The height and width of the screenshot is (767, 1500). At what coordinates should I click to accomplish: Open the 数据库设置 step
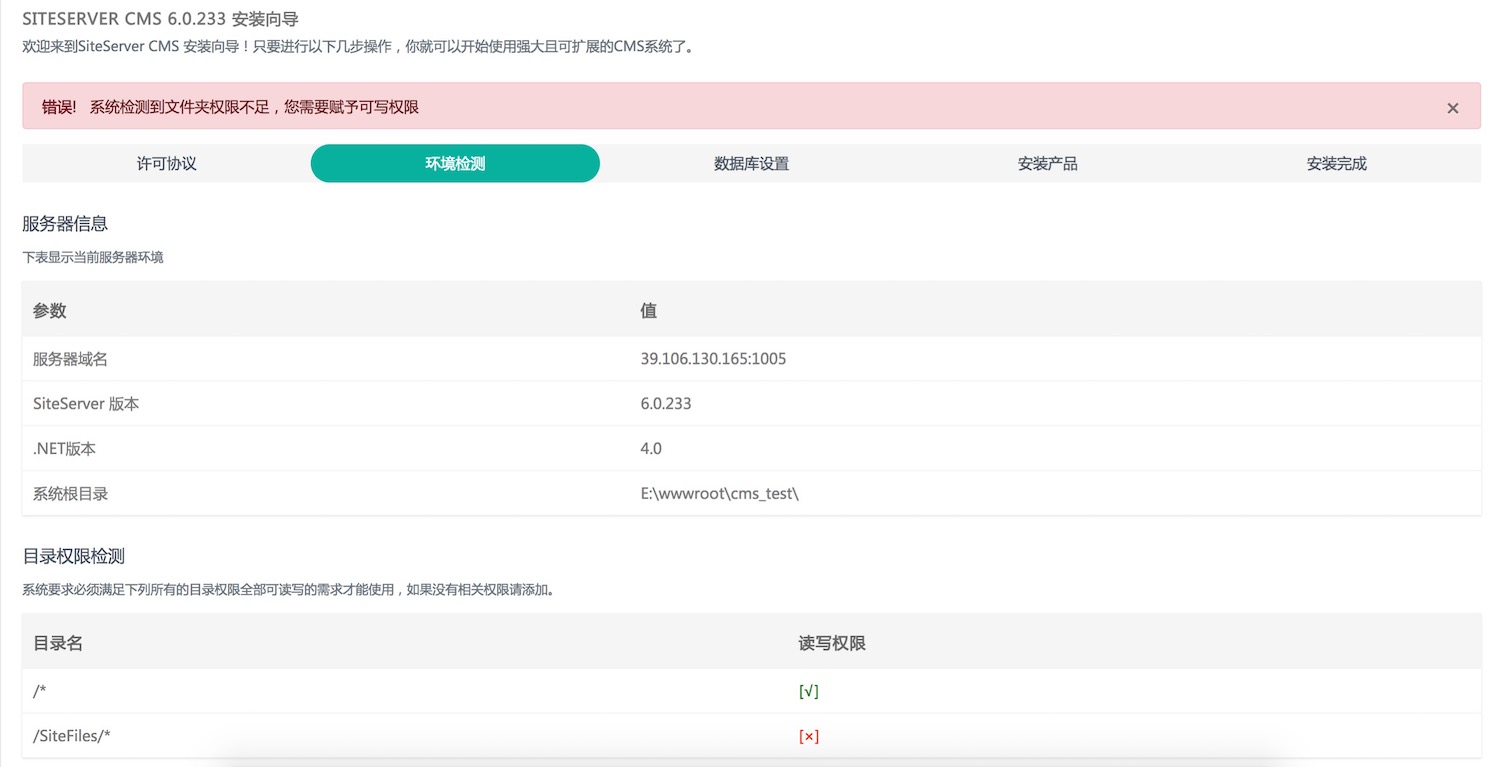click(x=751, y=164)
